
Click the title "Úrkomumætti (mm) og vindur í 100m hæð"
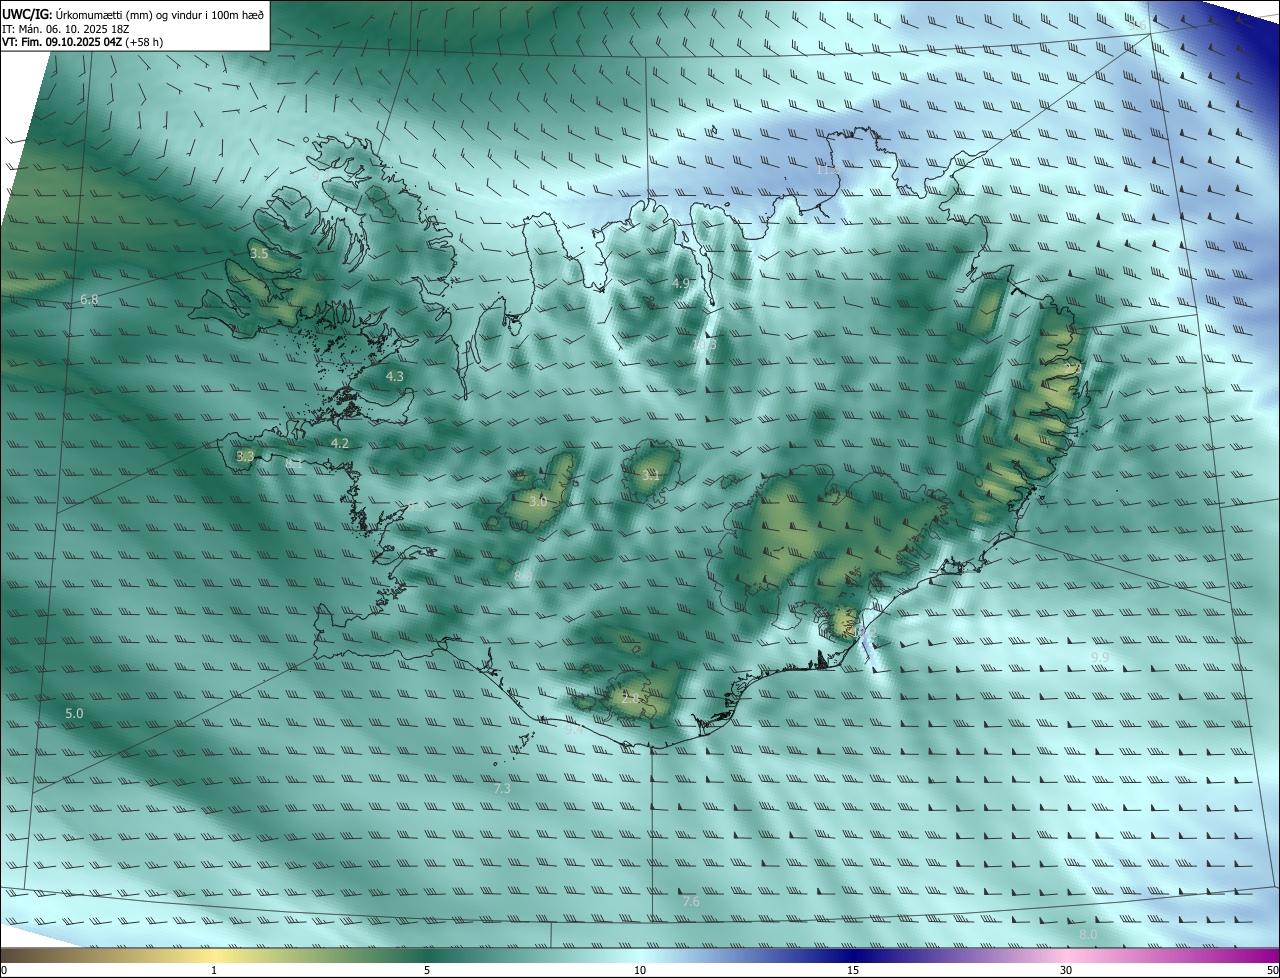click(159, 14)
